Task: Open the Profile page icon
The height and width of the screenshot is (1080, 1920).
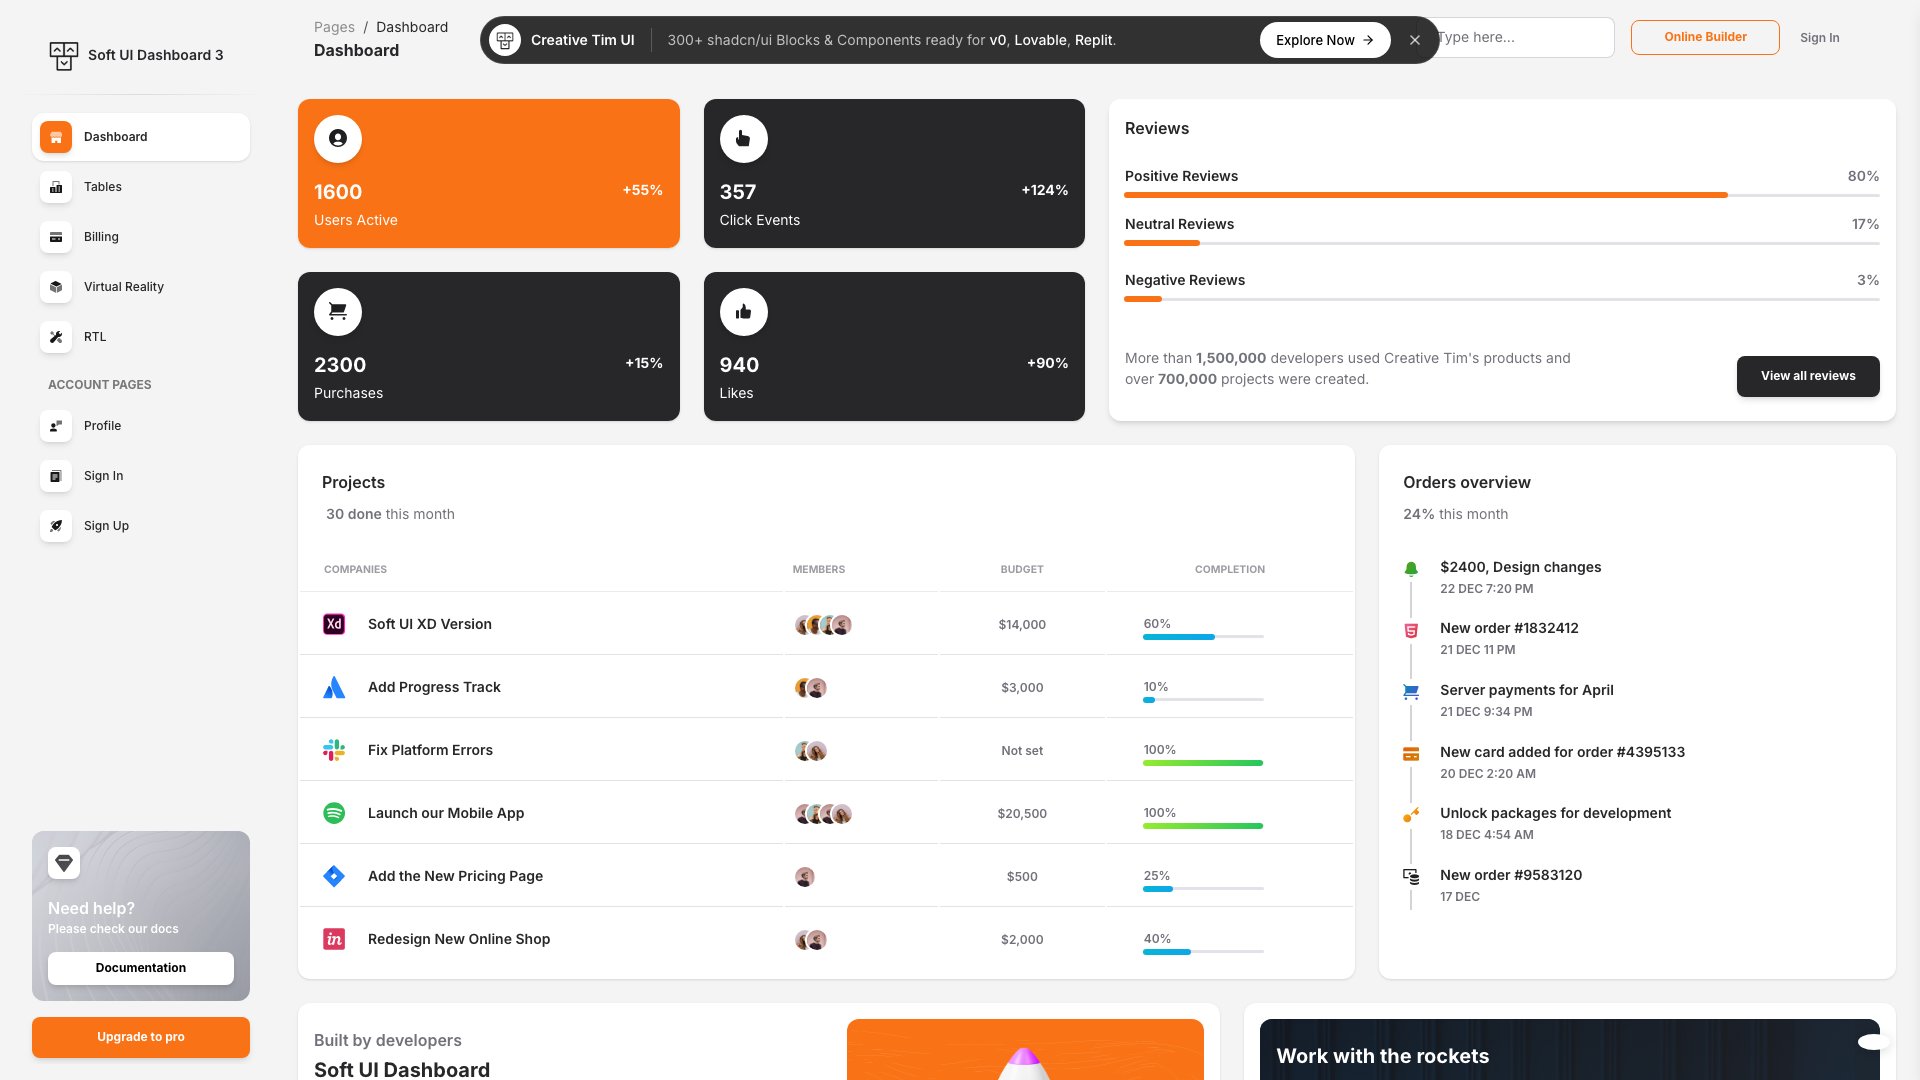Action: (x=55, y=426)
